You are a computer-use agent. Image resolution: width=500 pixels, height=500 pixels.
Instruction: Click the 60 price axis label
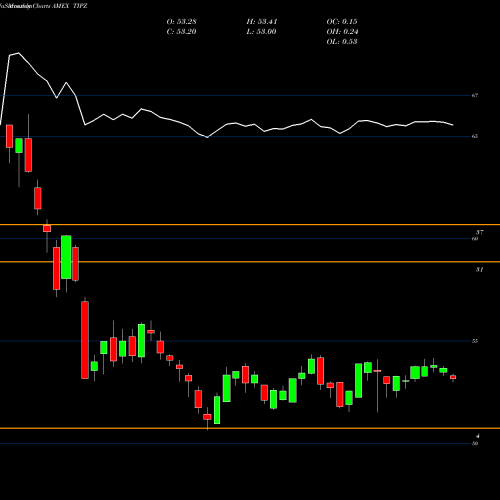[475, 239]
